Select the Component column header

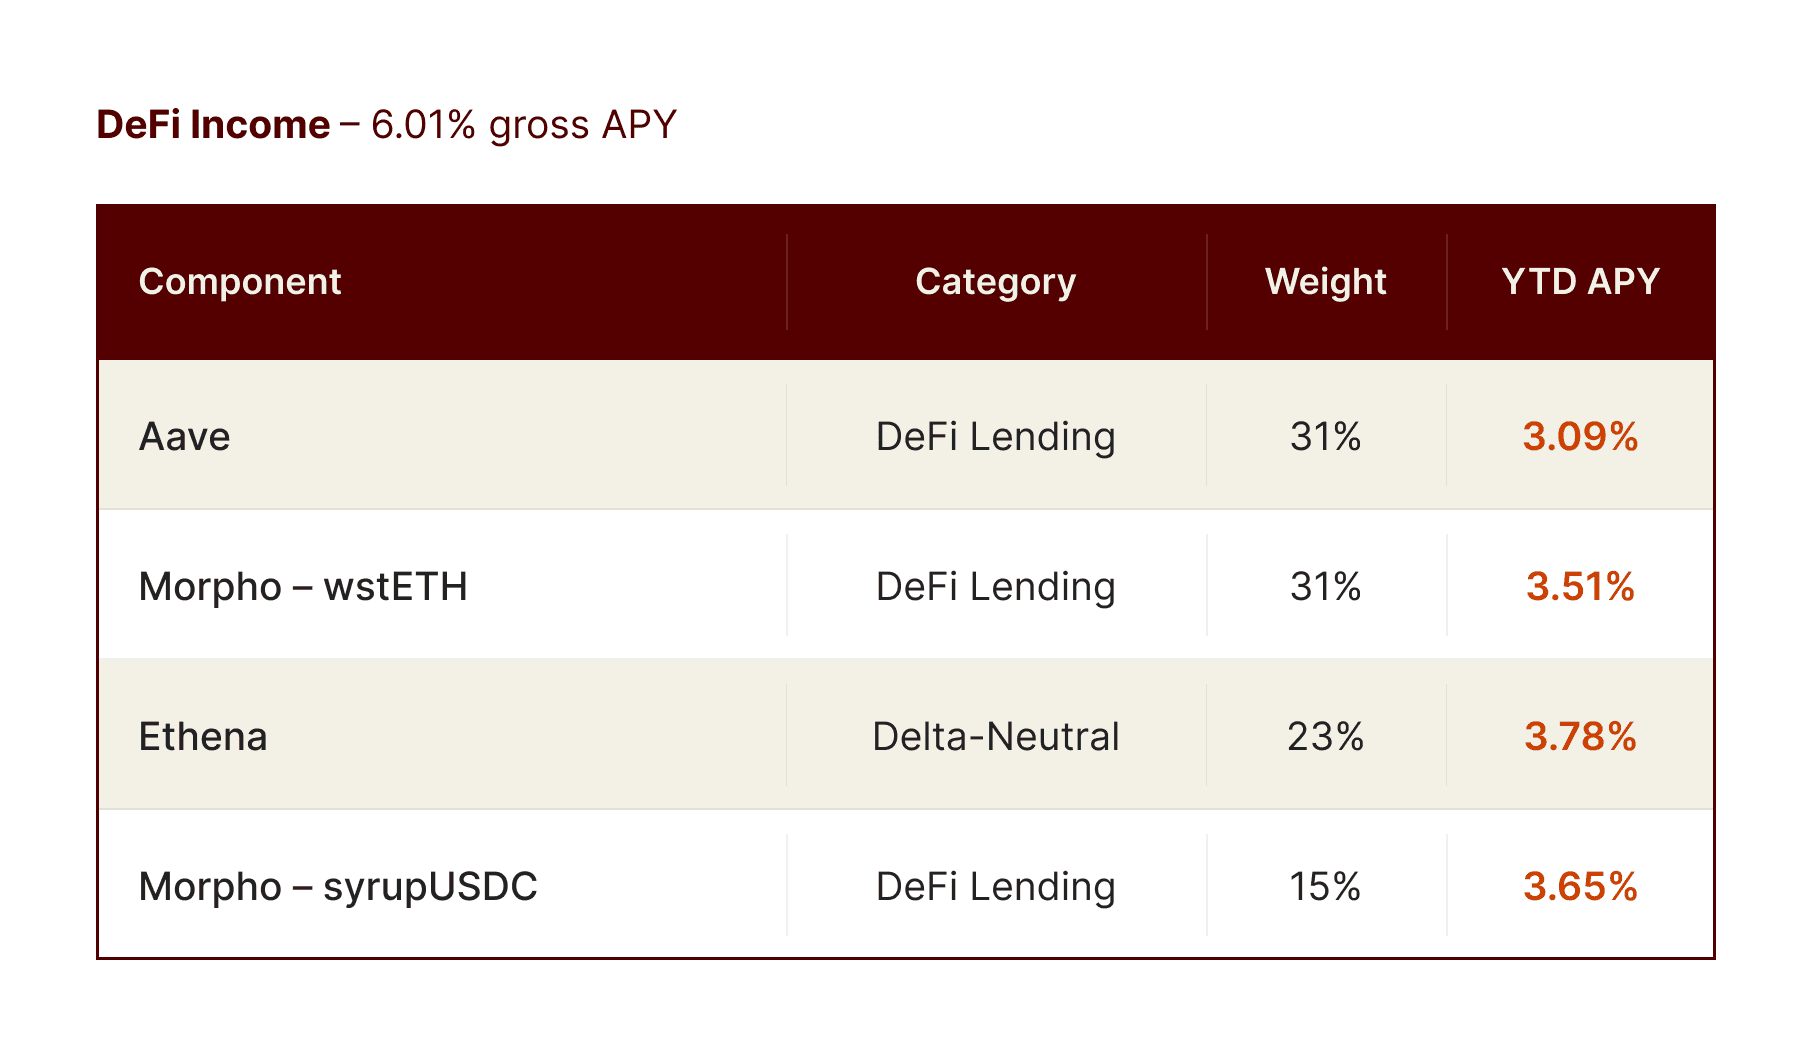point(240,282)
